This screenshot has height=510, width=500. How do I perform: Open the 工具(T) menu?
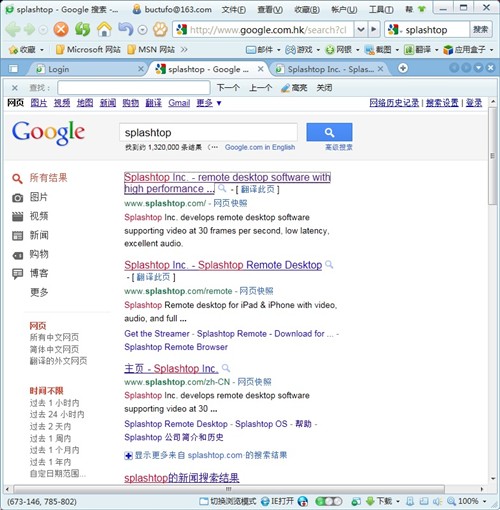(x=381, y=10)
